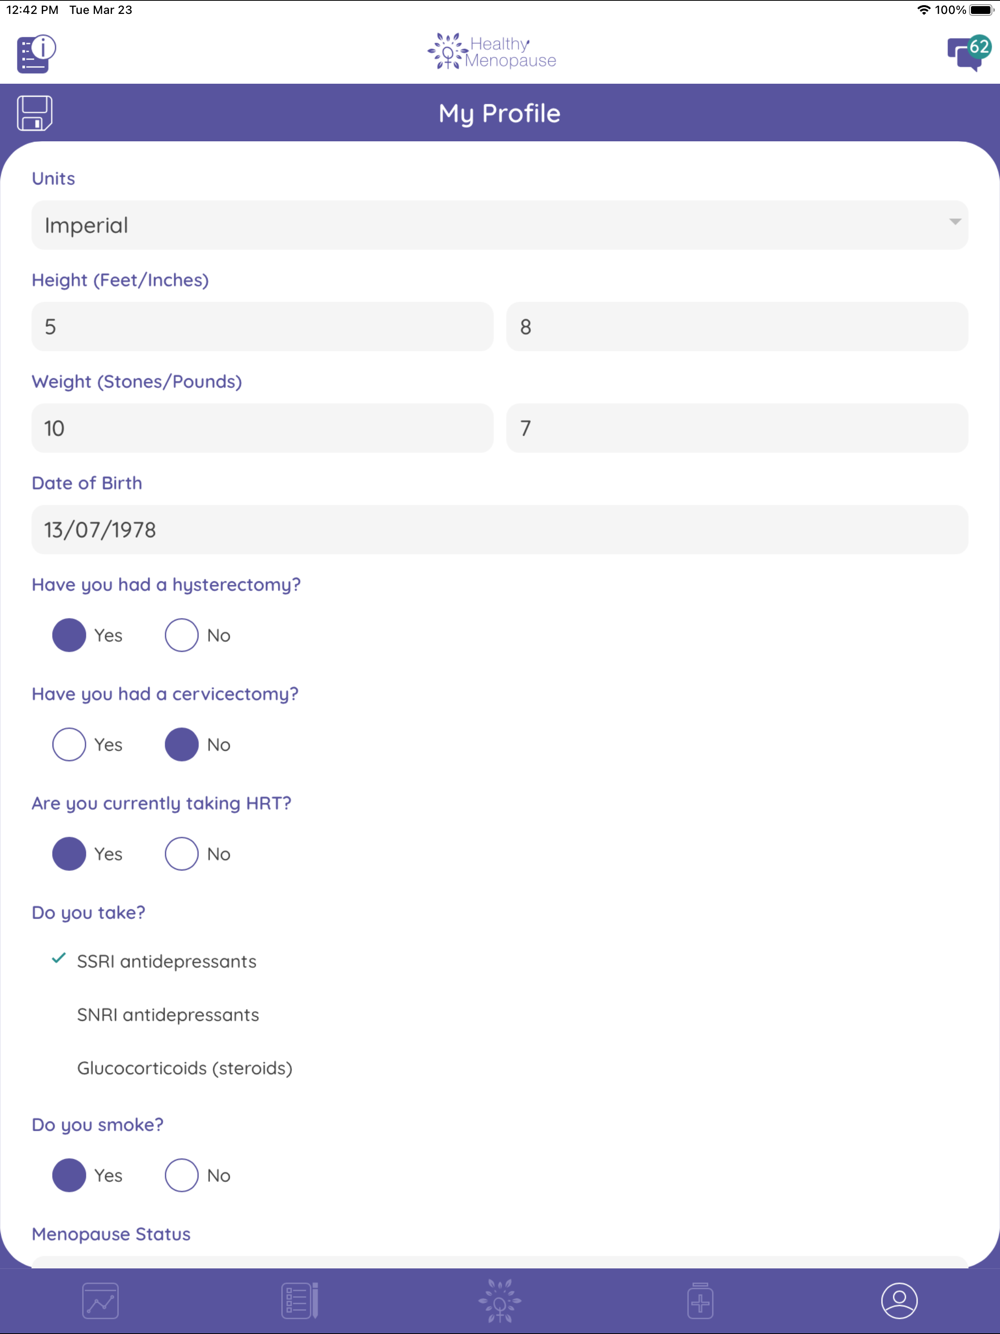Open the profile person tab icon
Screen dimensions: 1000x1334
tap(899, 1301)
